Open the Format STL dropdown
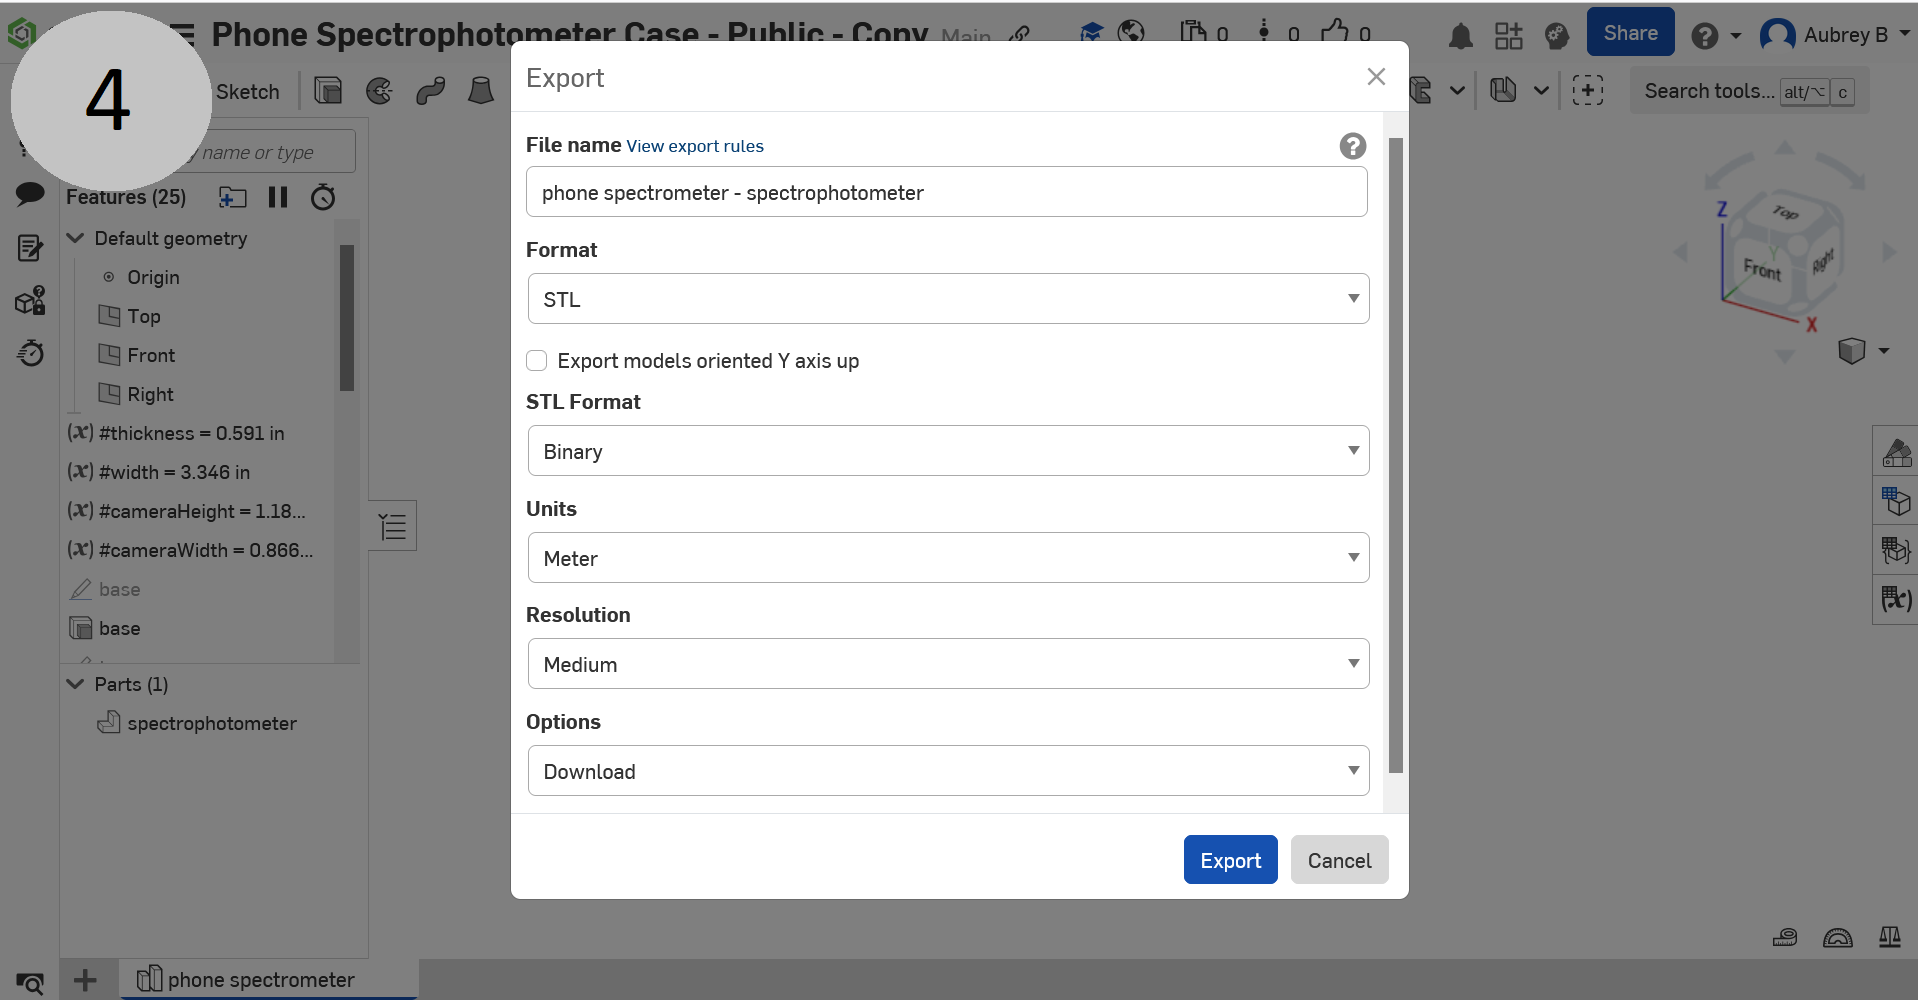 click(x=948, y=299)
